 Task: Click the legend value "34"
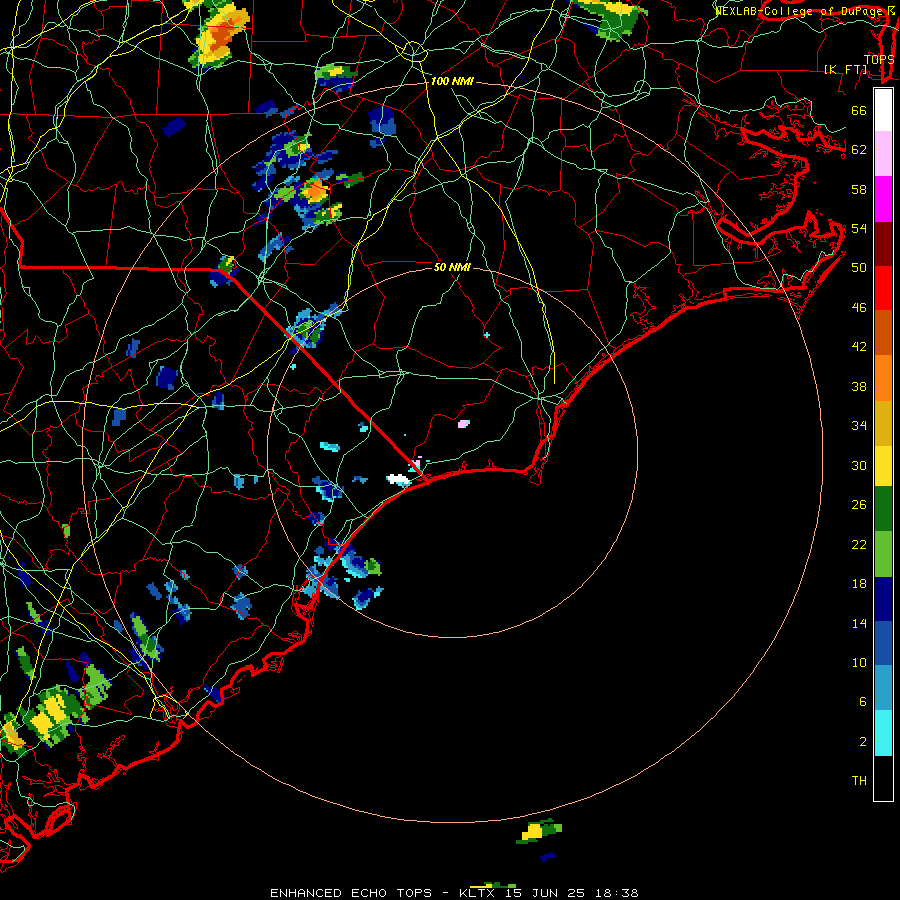pyautogui.click(x=859, y=425)
